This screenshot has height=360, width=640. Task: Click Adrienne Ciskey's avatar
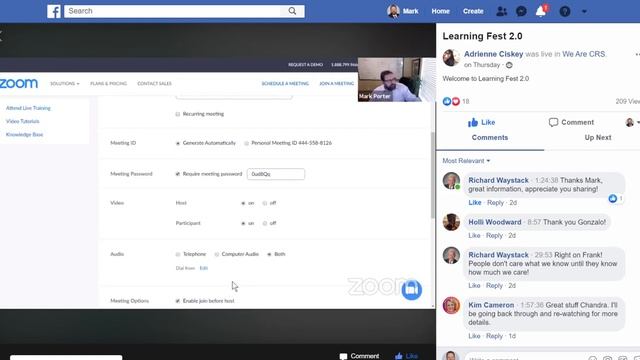pos(451,58)
